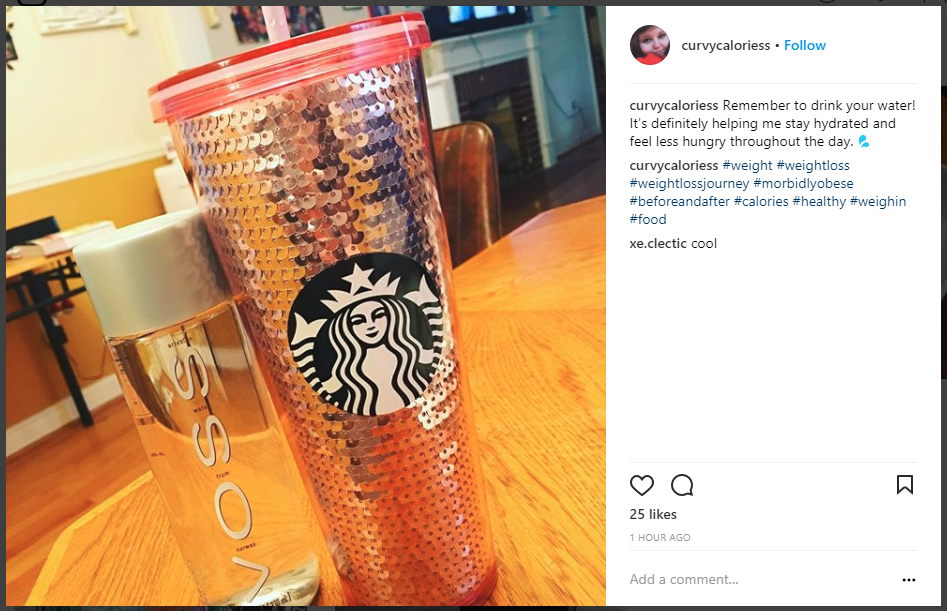The width and height of the screenshot is (947, 611).
Task: Open the #weightloss hashtag
Action: pos(813,165)
